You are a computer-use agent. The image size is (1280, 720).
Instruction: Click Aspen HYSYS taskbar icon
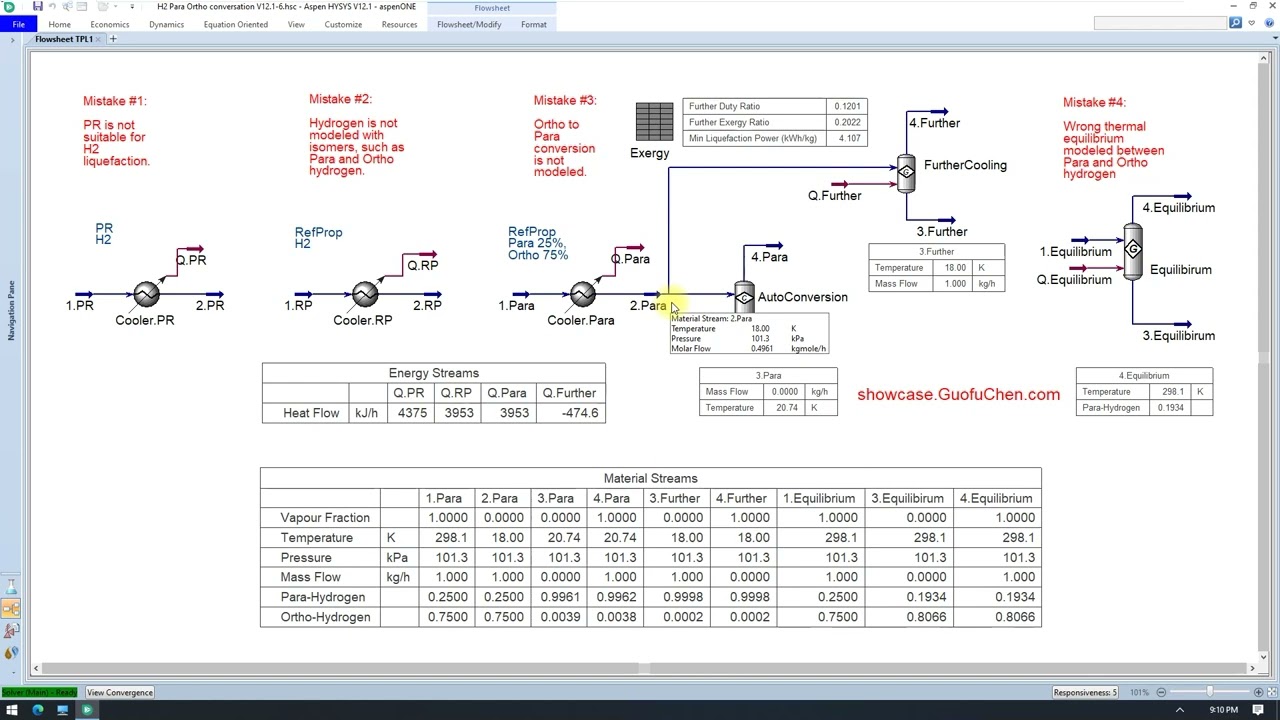(87, 710)
